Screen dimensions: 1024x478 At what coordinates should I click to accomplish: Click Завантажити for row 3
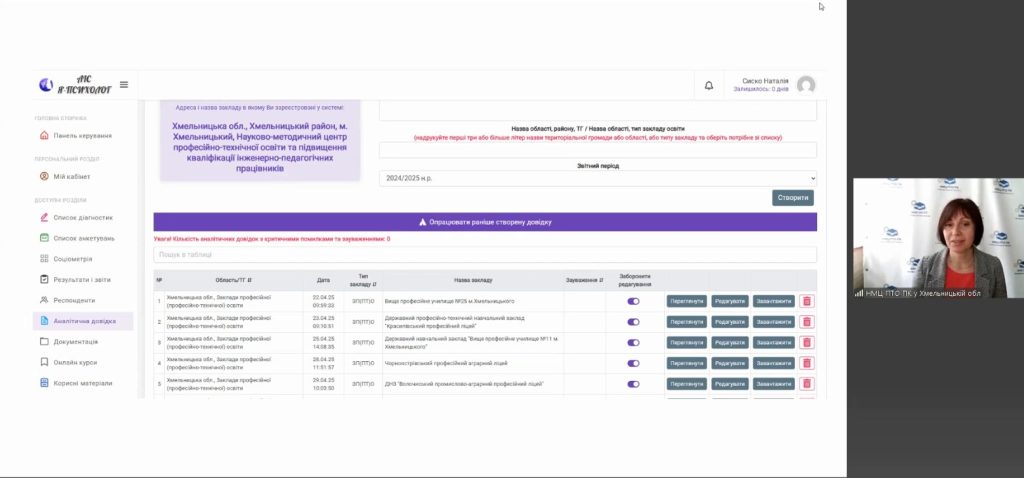coord(774,342)
